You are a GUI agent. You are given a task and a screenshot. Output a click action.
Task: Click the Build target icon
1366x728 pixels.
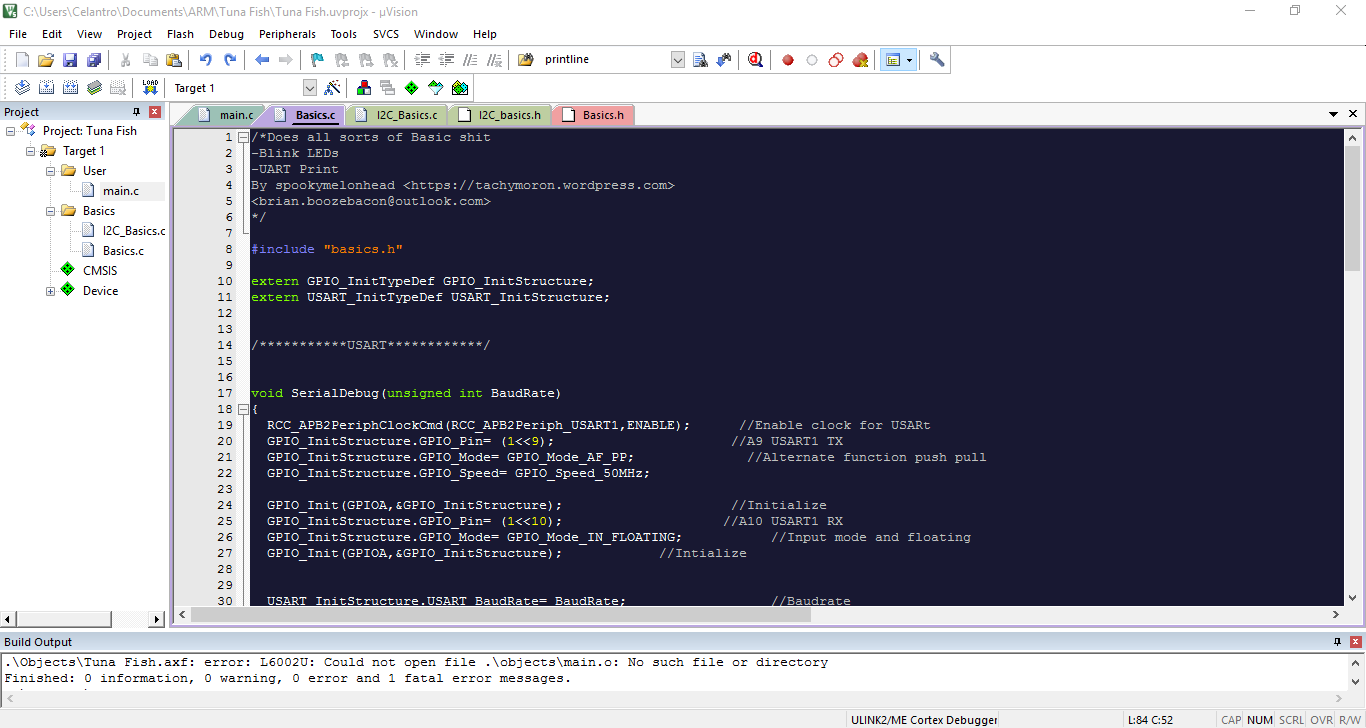coord(46,88)
